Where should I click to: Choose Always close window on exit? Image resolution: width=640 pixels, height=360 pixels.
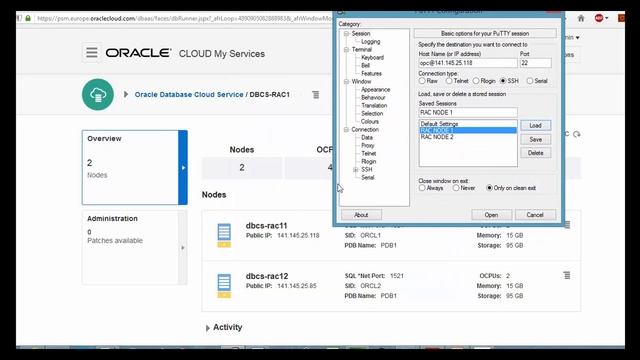[422, 188]
